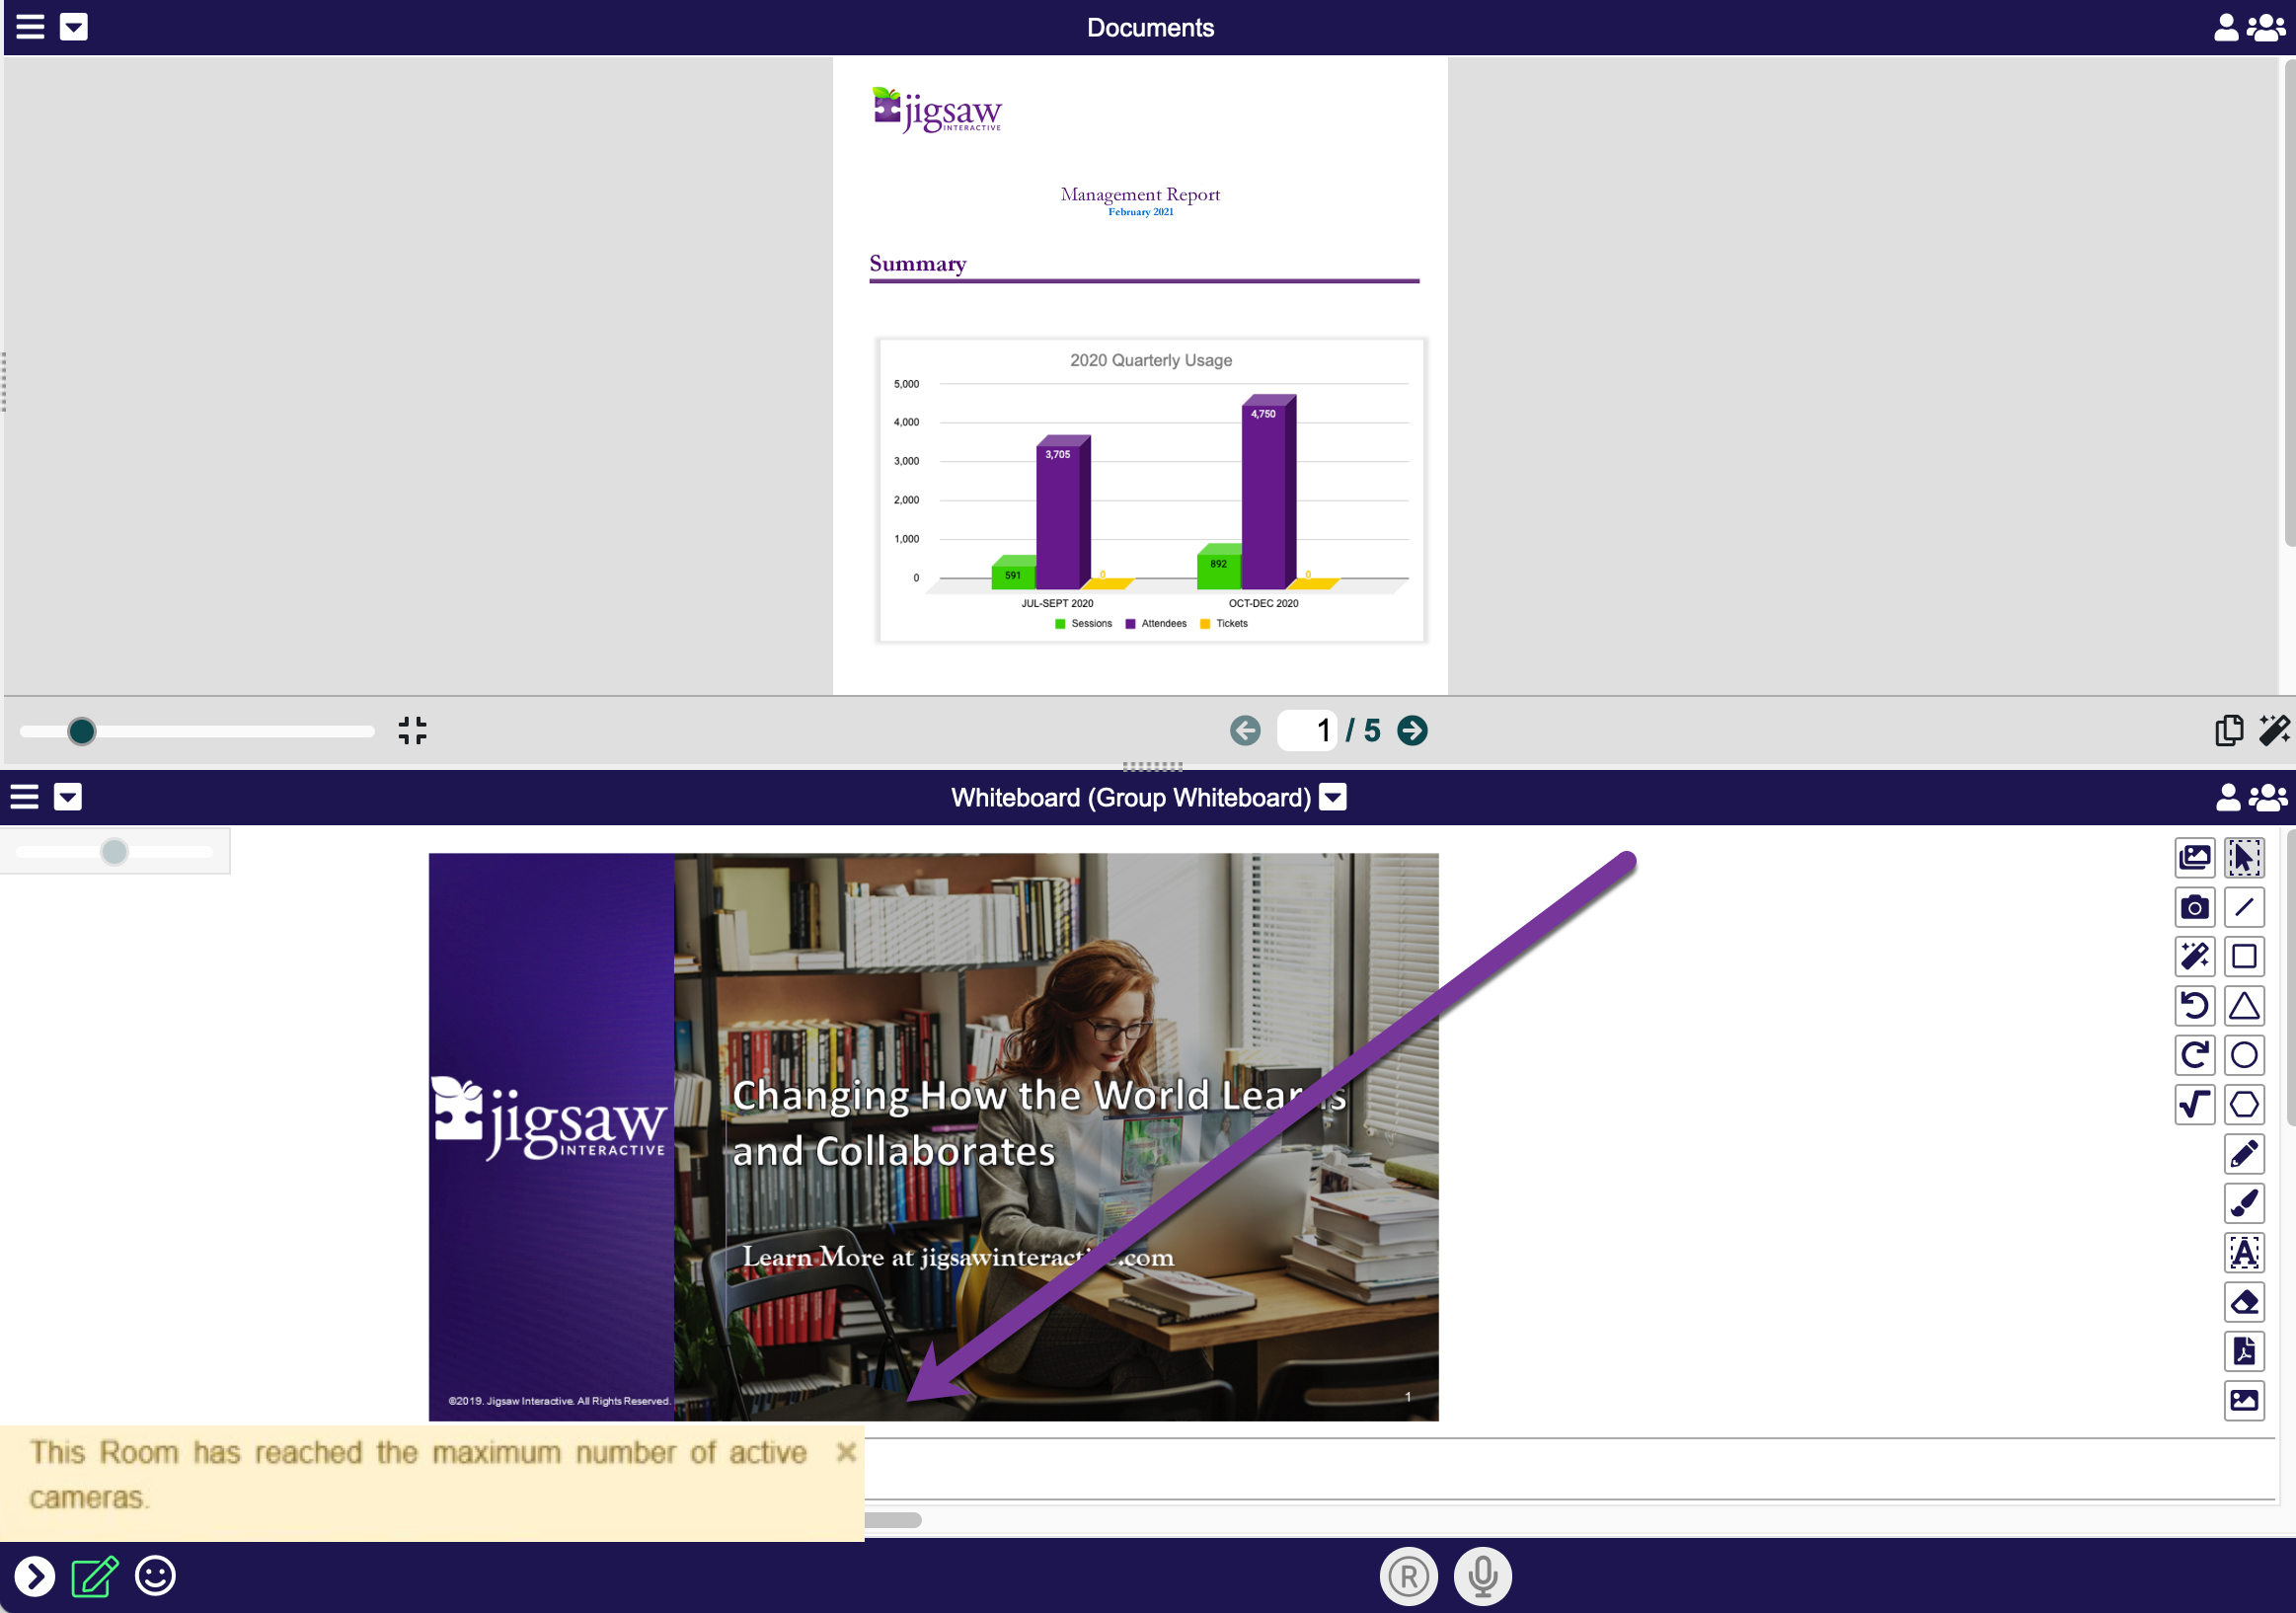
Task: Collapse the document fullscreen view
Action: pos(412,730)
